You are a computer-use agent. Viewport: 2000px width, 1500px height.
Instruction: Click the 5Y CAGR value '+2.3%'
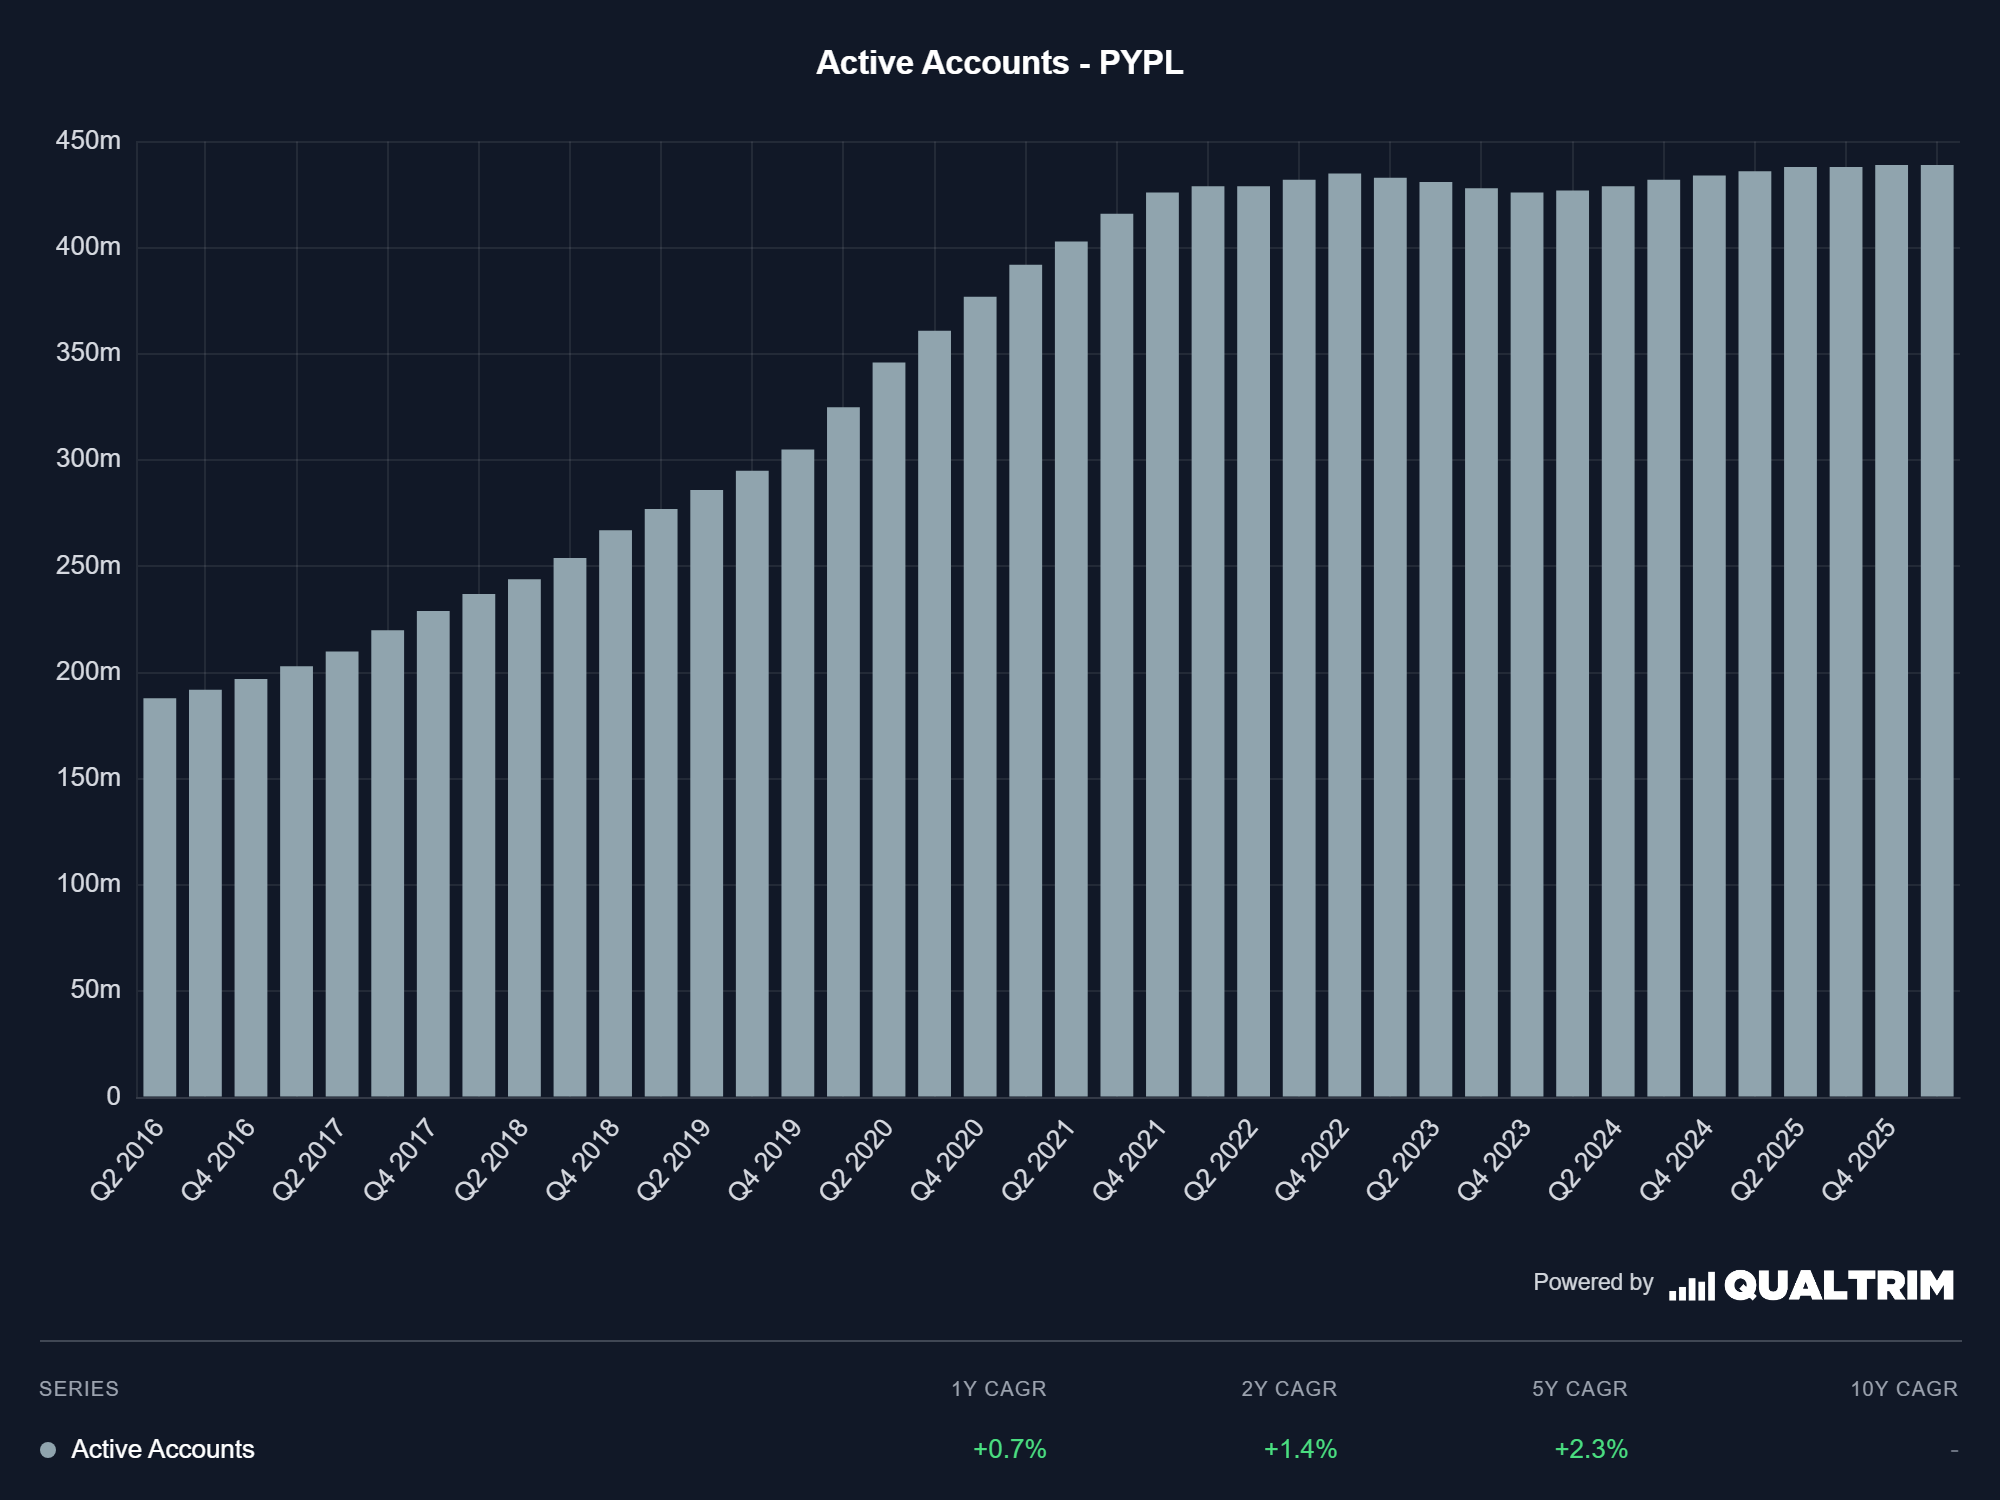coord(1591,1449)
